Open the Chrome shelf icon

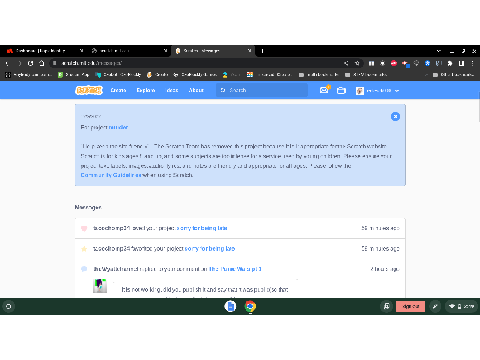[x=250, y=306]
